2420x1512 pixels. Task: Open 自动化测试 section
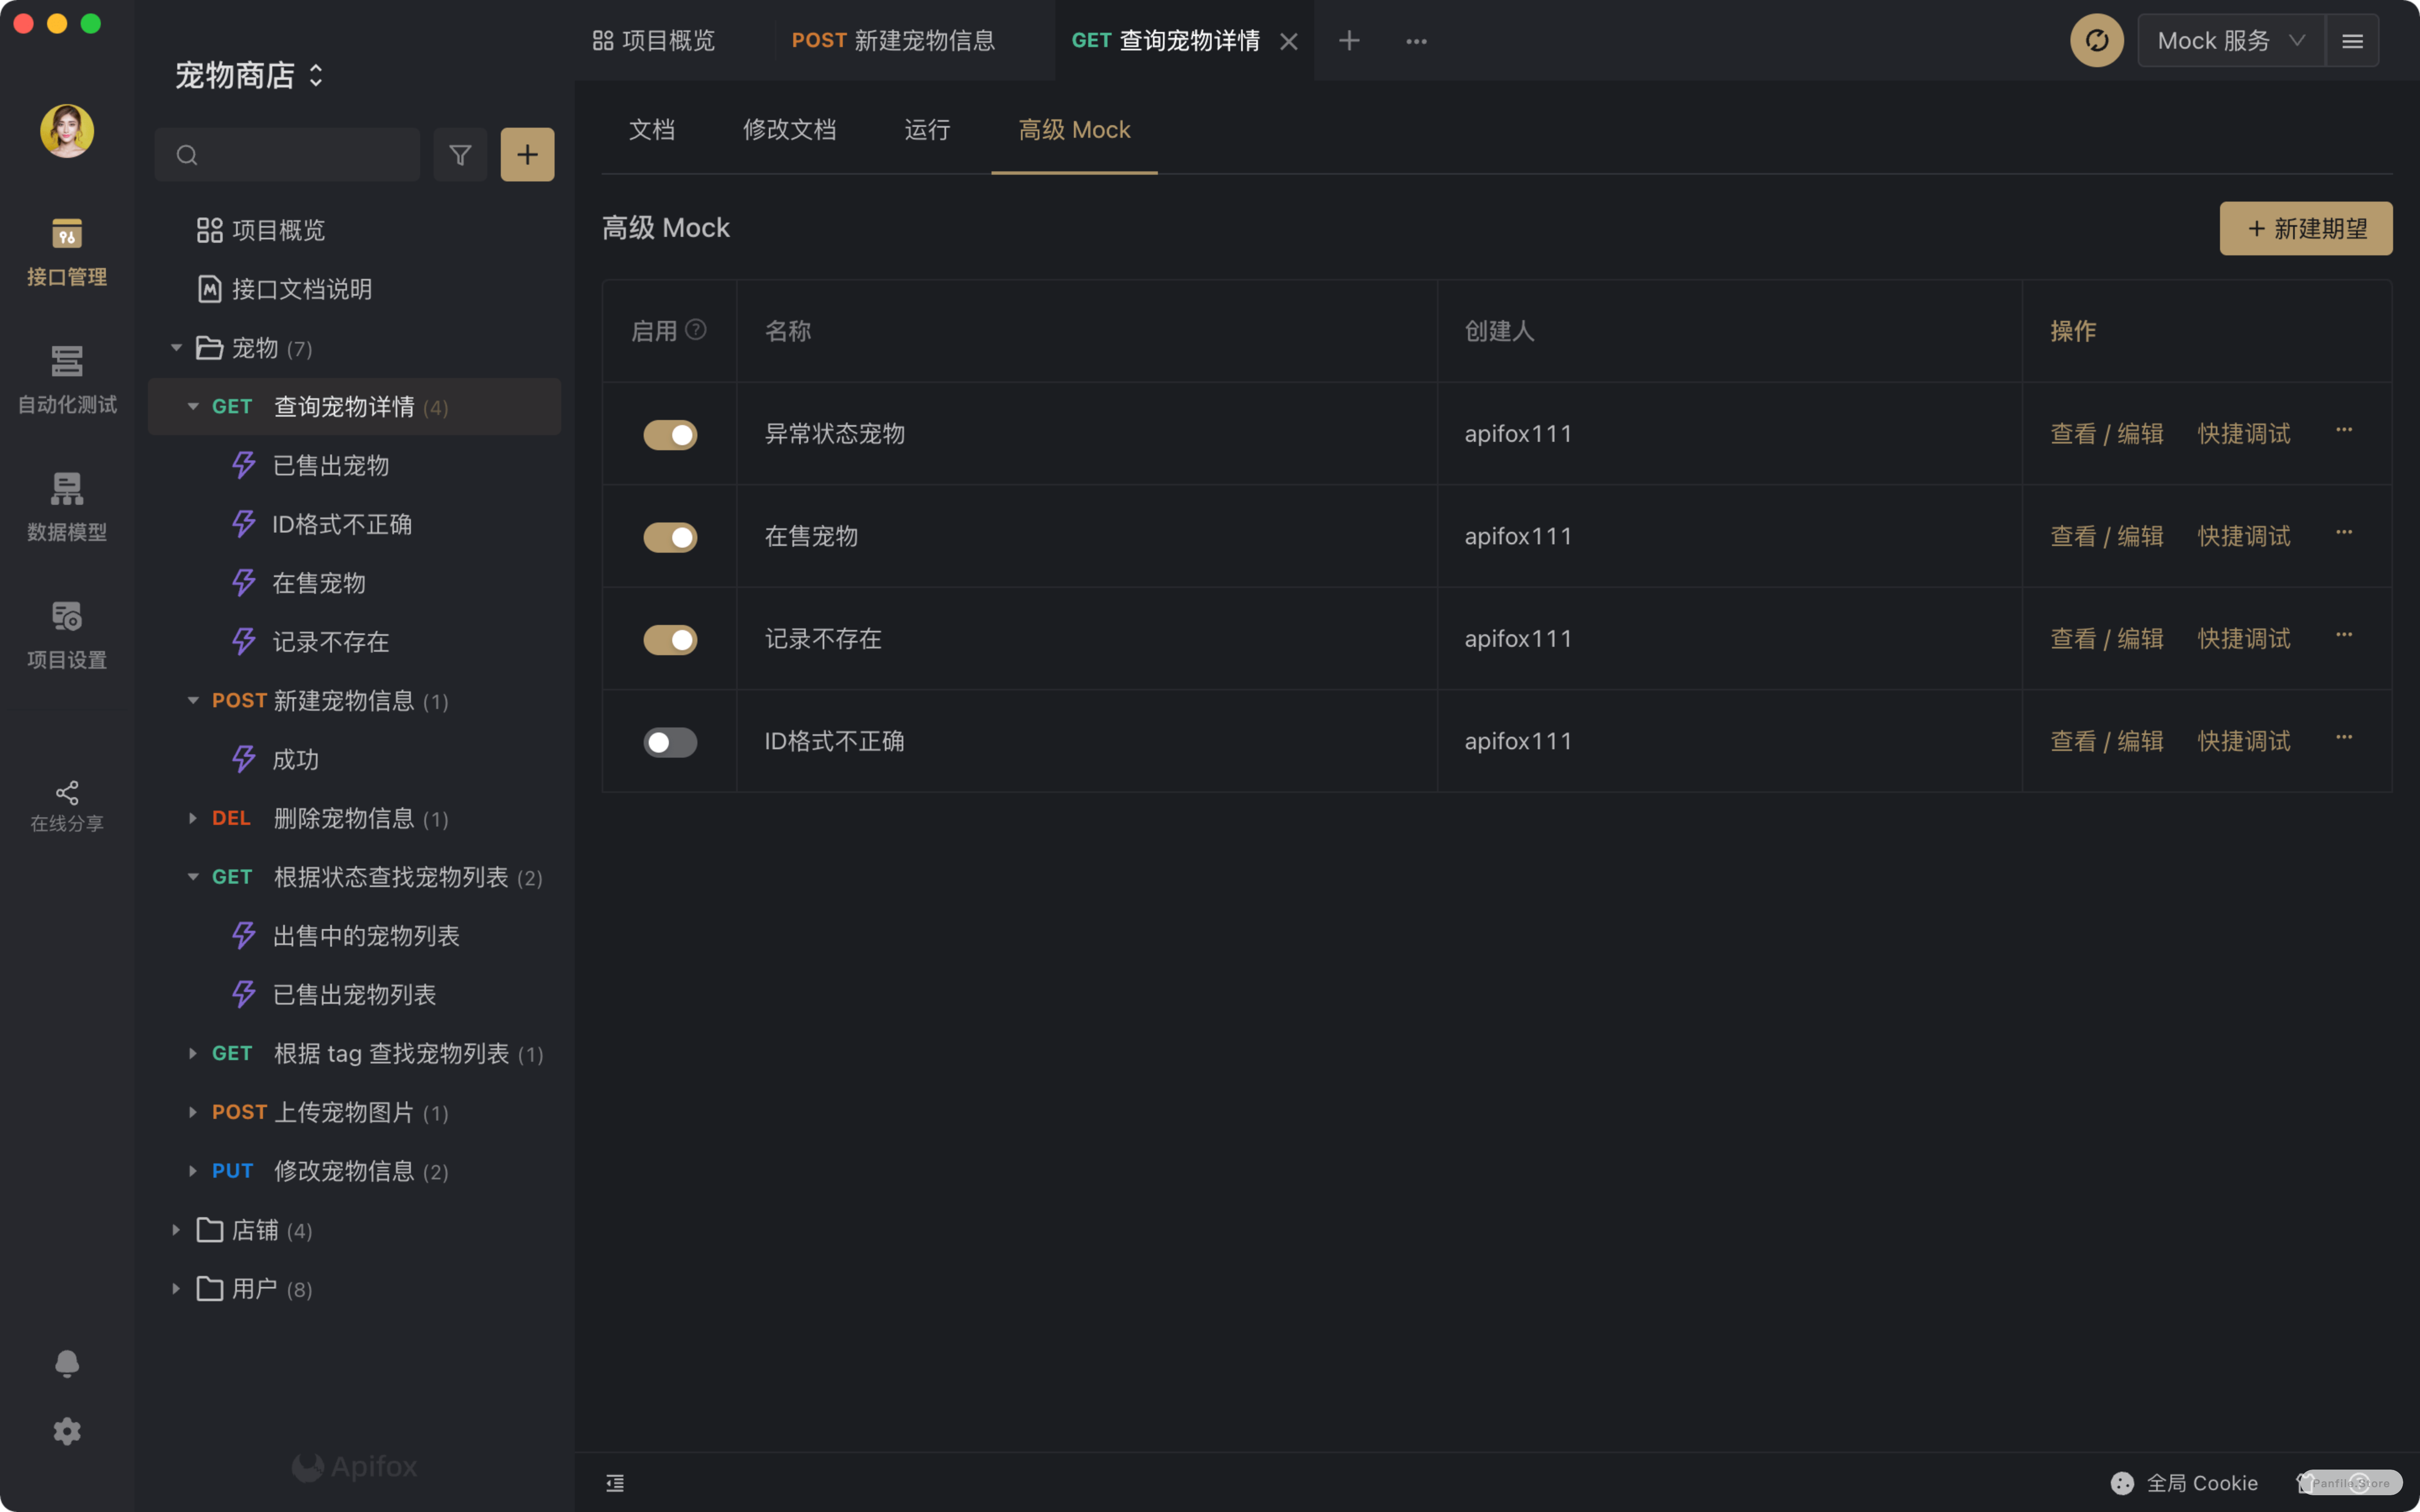pos(66,380)
